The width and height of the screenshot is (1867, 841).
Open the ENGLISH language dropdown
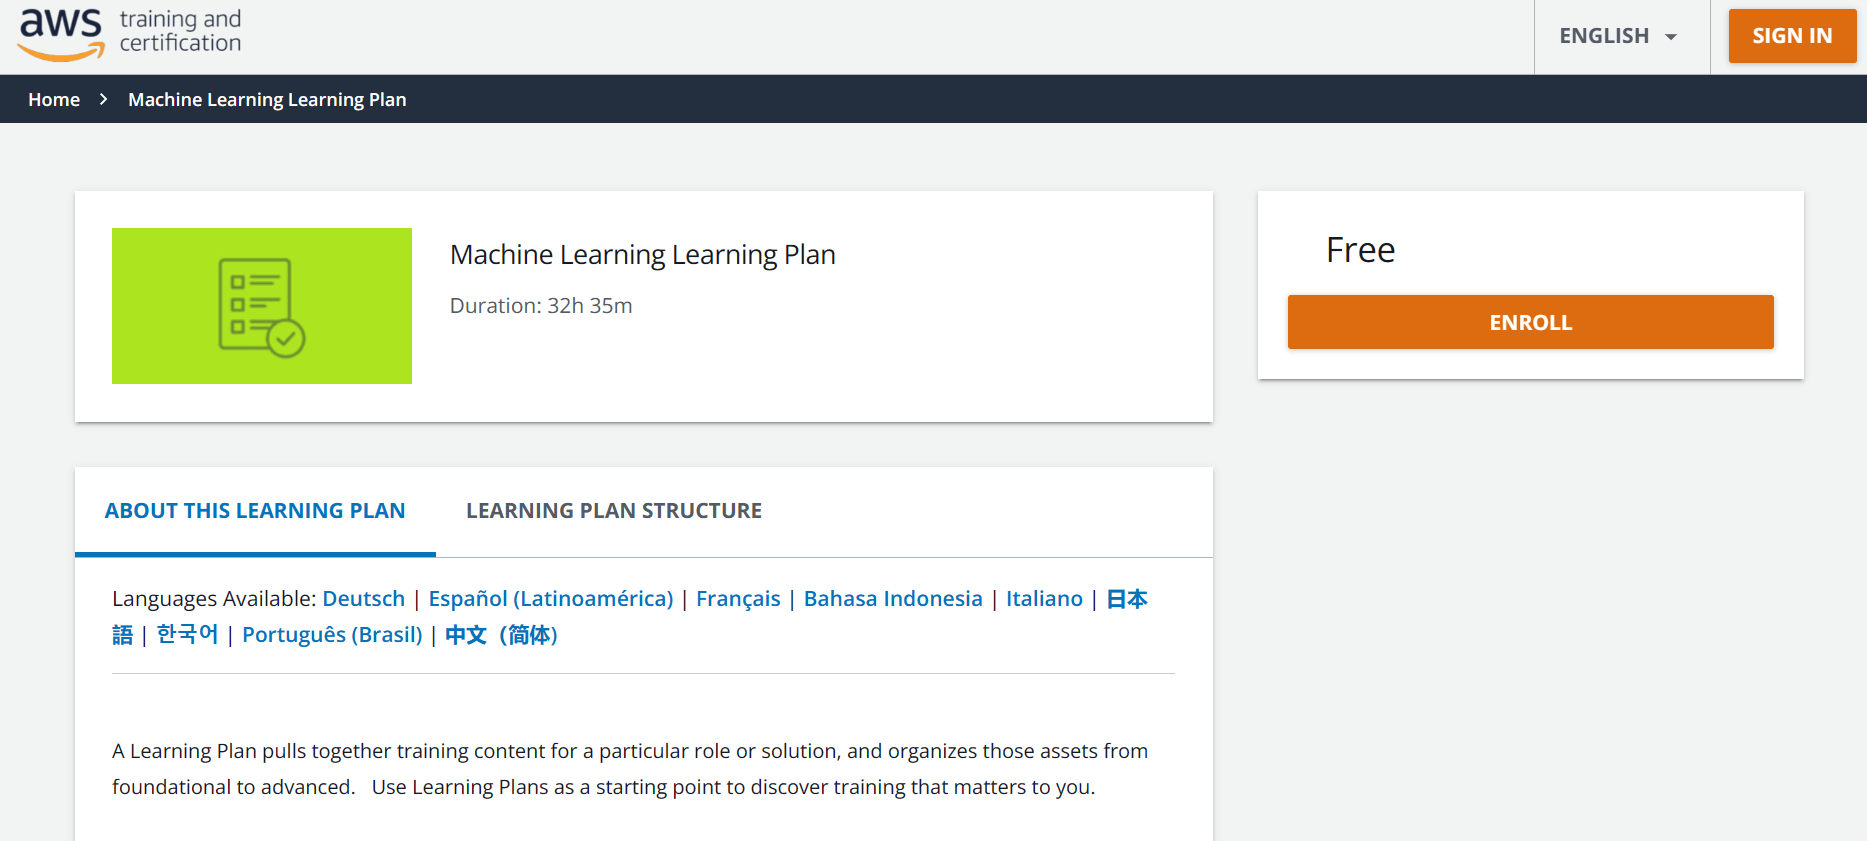tap(1619, 36)
